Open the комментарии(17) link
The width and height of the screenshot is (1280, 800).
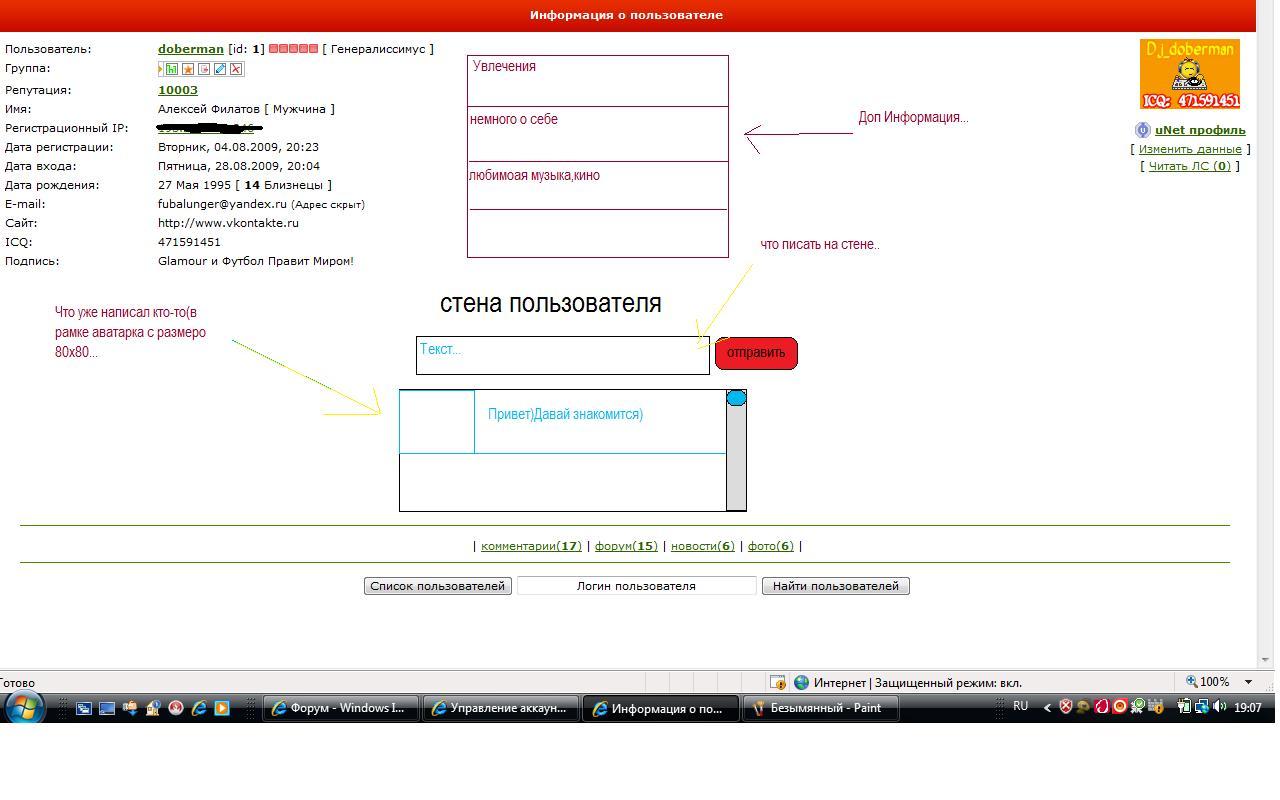531,546
